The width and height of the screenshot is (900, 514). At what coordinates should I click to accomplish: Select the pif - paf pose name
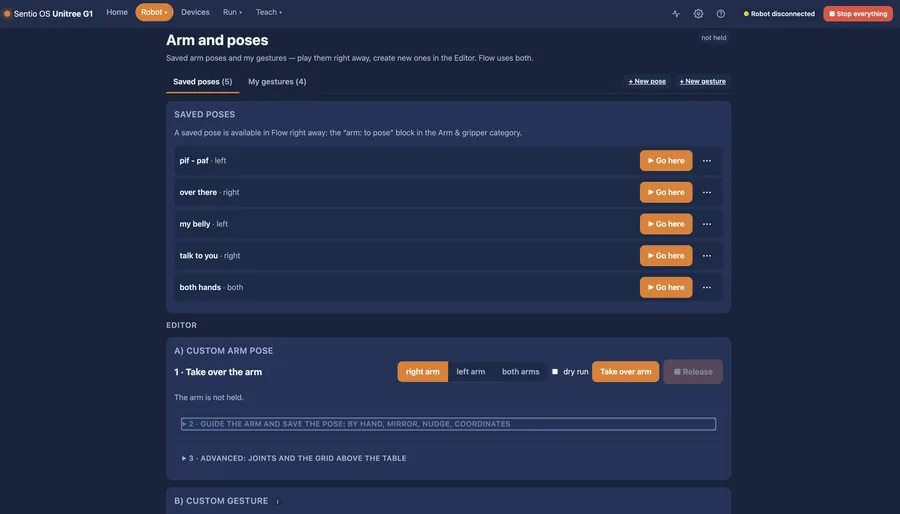coord(194,161)
